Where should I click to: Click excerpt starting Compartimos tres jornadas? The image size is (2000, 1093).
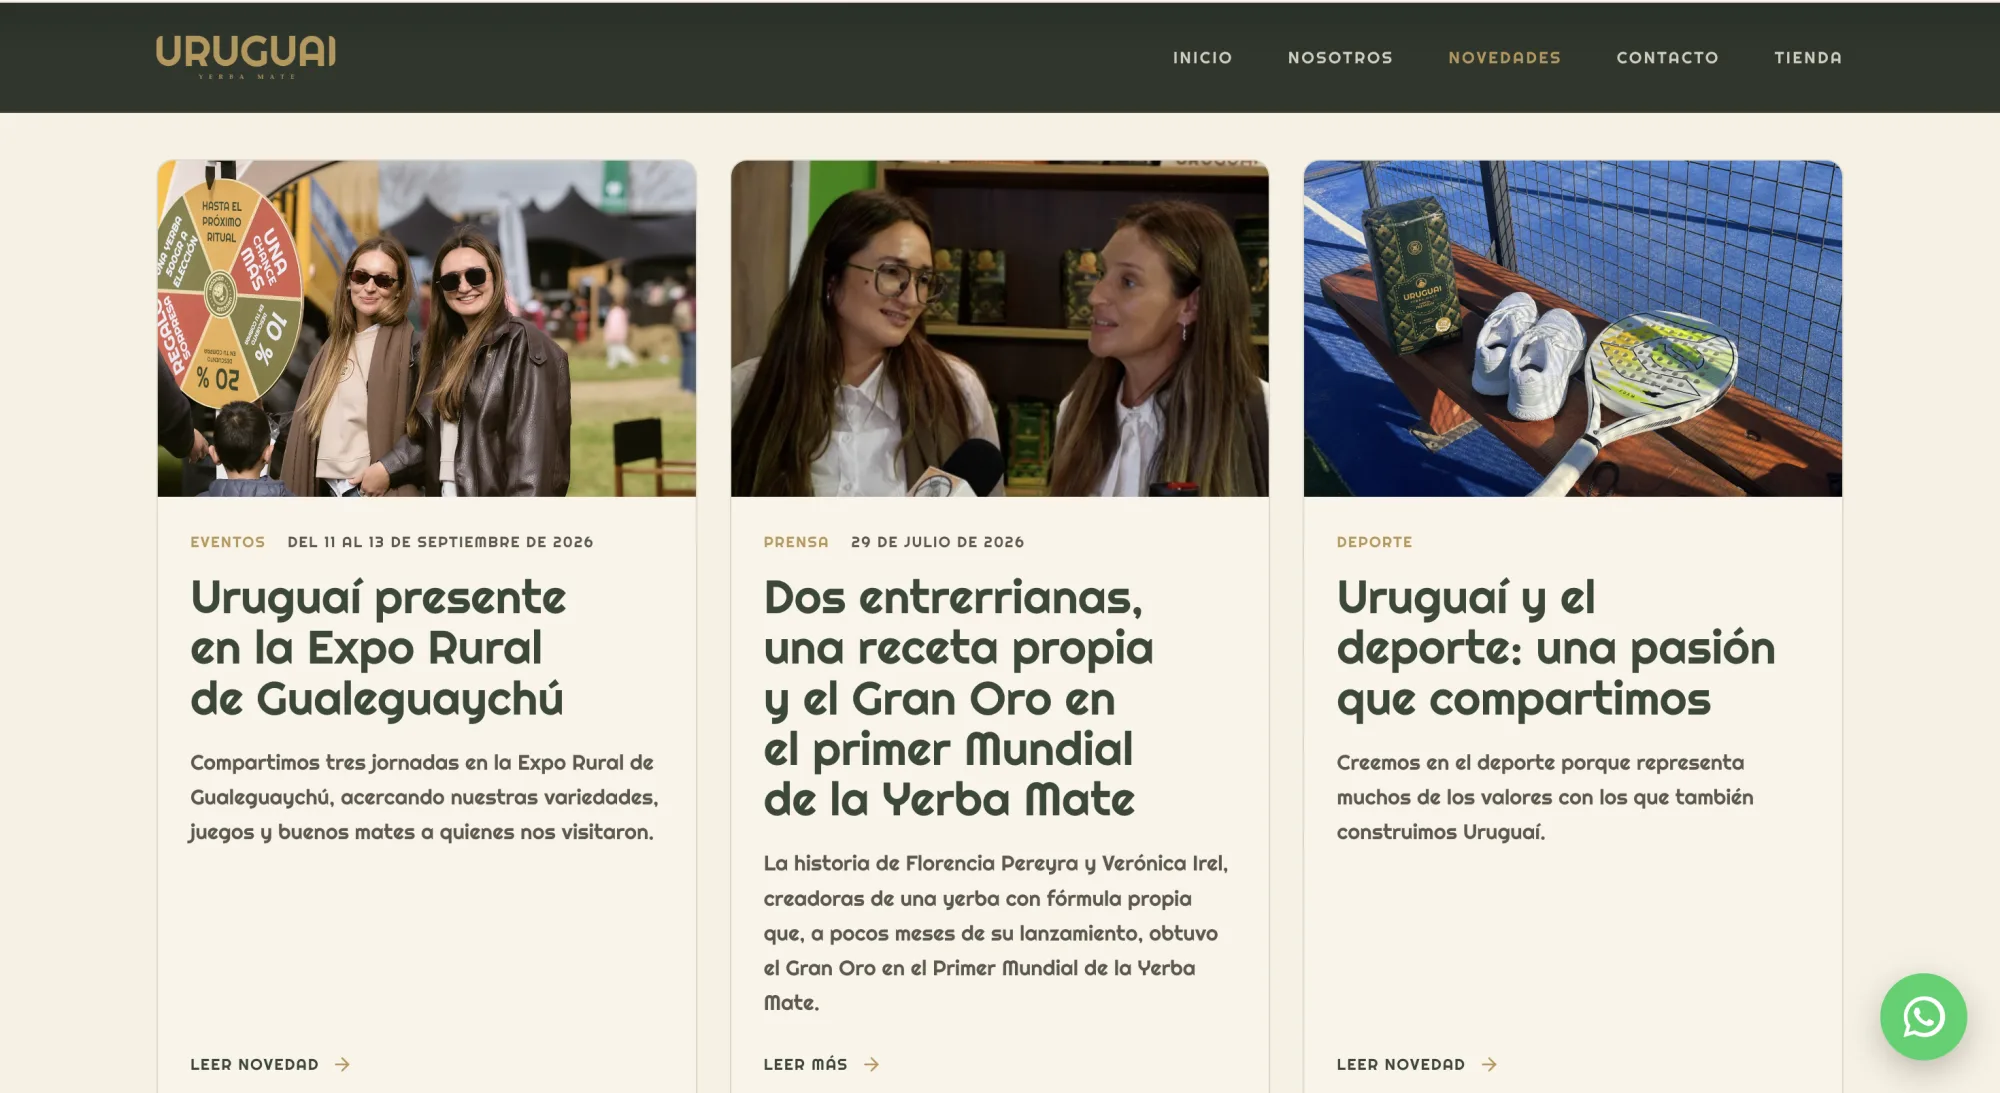[424, 797]
